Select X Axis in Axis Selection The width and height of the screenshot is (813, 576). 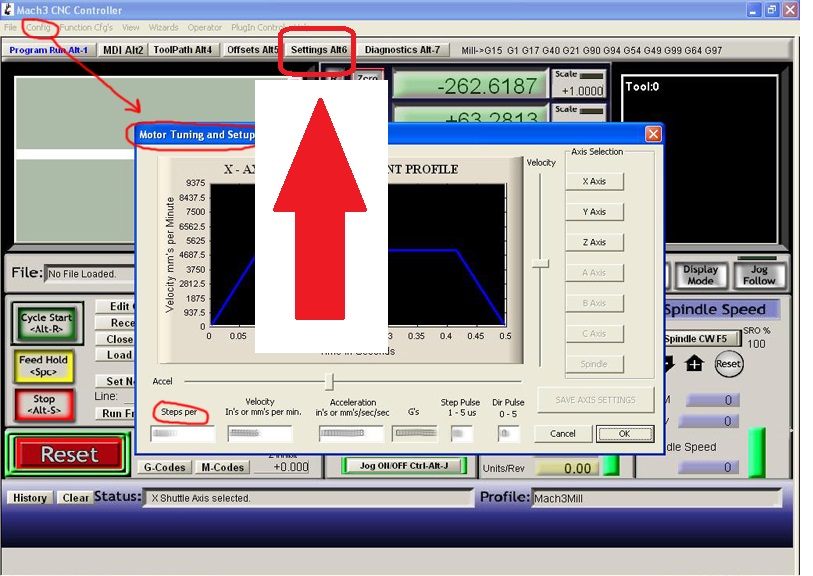(x=594, y=181)
